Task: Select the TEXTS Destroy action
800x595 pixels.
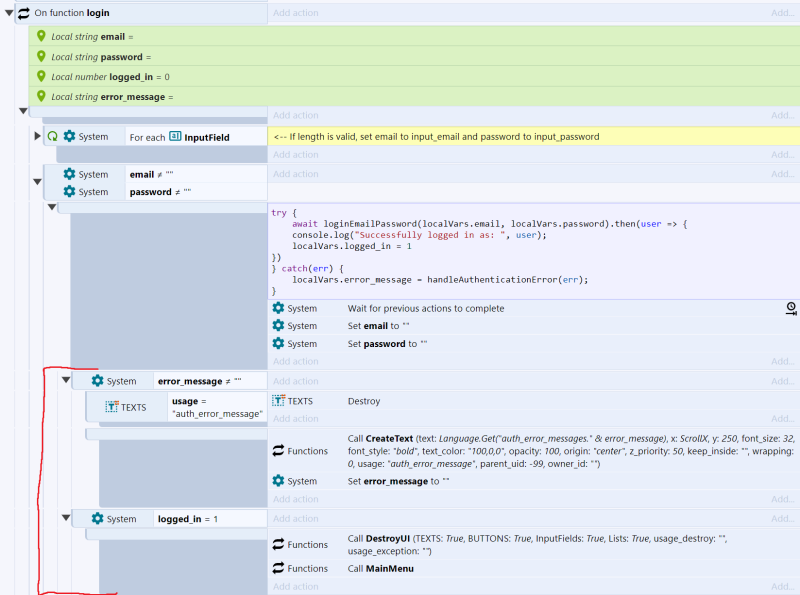Action: (534, 401)
